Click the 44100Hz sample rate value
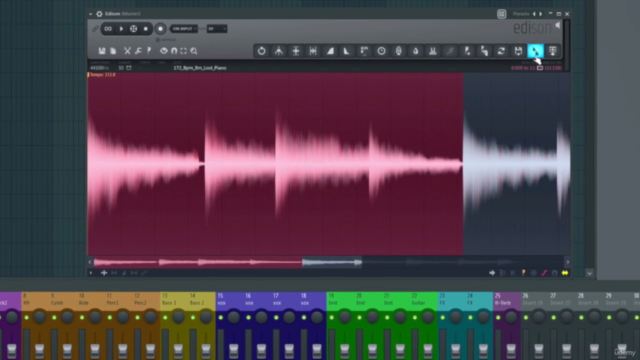The image size is (640, 360). (x=99, y=68)
